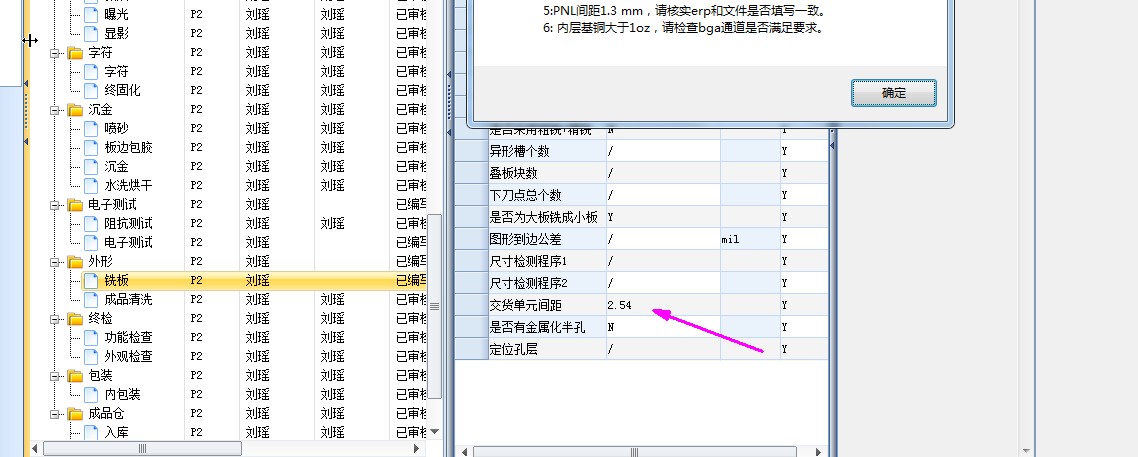Click the 叠板块数 property label

515,173
